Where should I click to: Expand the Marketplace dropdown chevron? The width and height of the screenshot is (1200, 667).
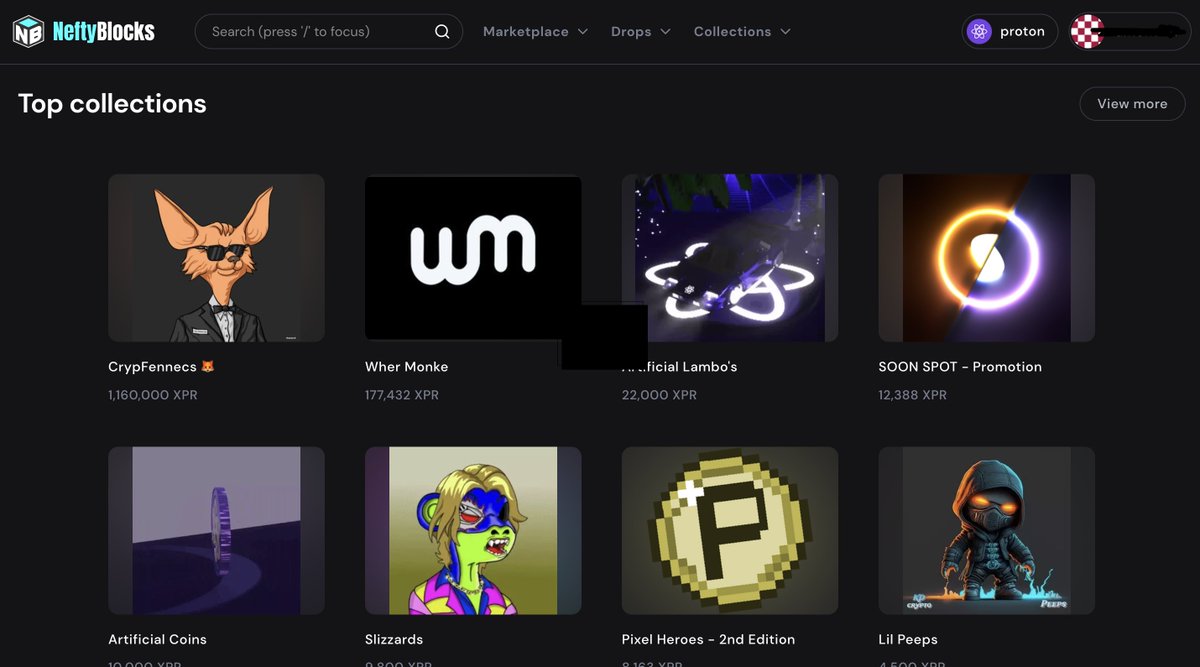[x=584, y=31]
